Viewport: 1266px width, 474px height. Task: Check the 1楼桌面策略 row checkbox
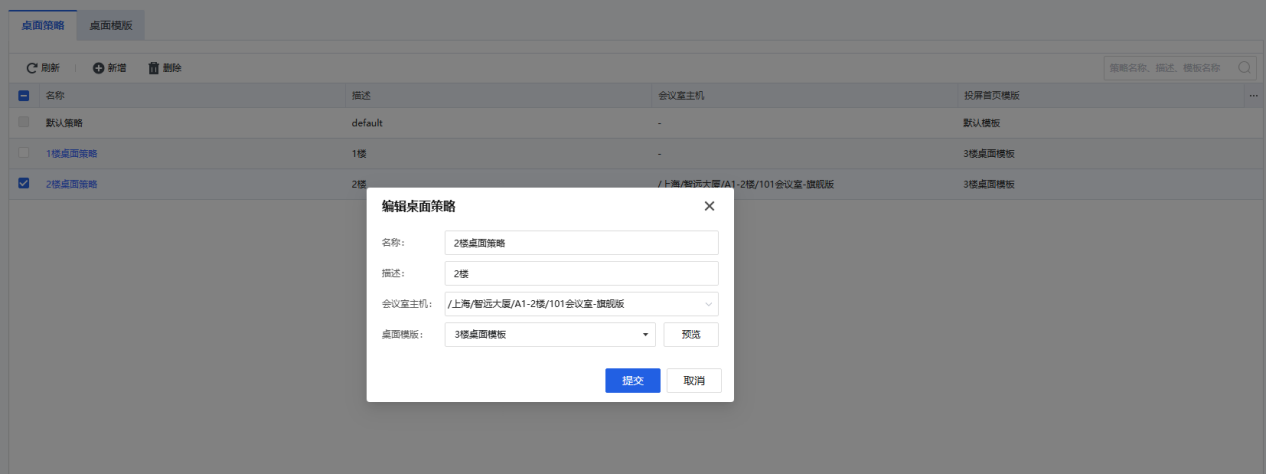click(25, 153)
